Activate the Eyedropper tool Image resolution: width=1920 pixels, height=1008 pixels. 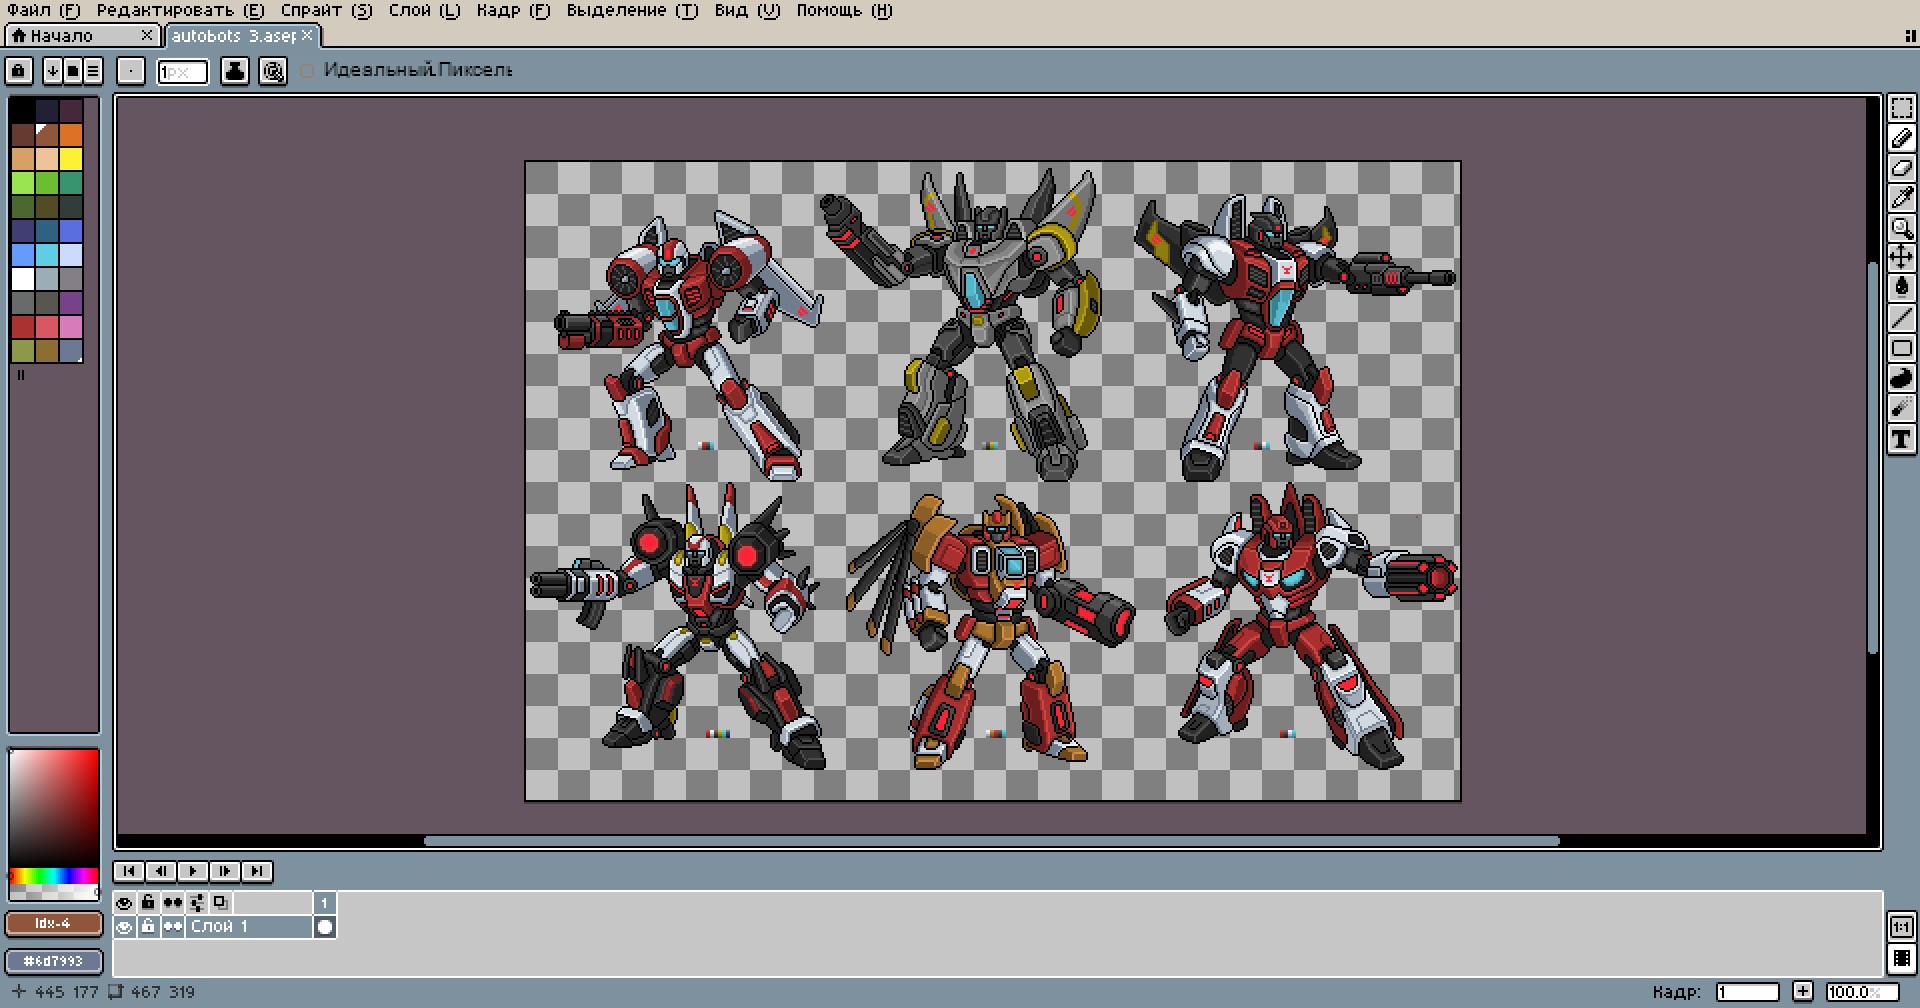tap(1901, 198)
